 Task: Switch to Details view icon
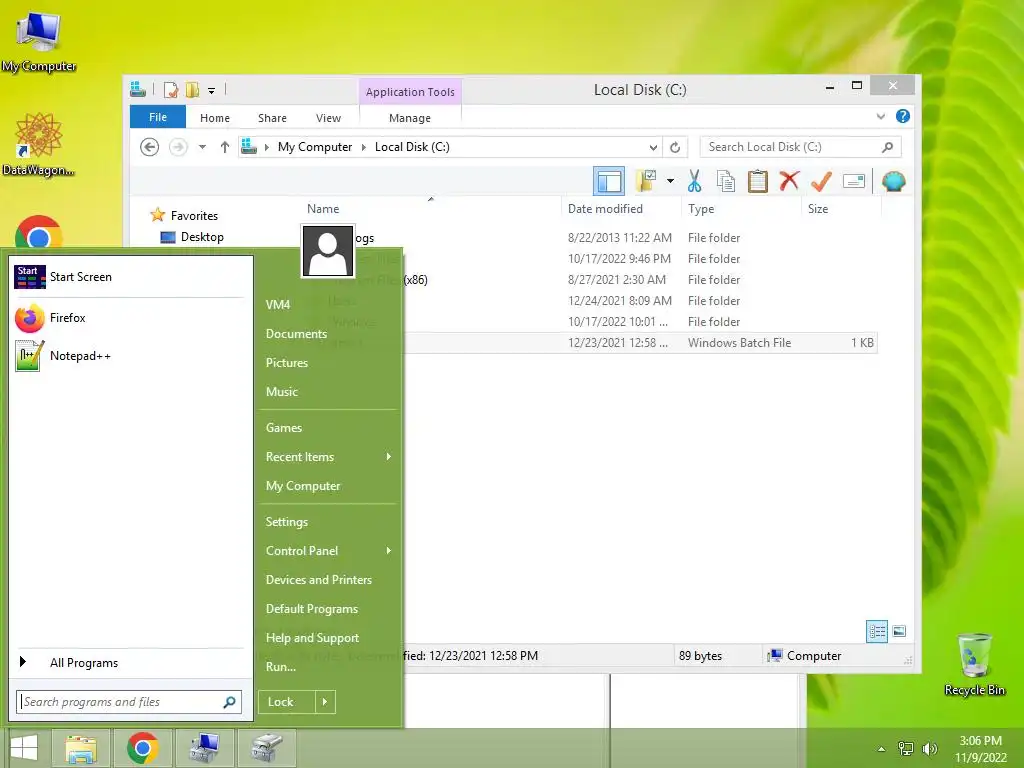click(876, 631)
